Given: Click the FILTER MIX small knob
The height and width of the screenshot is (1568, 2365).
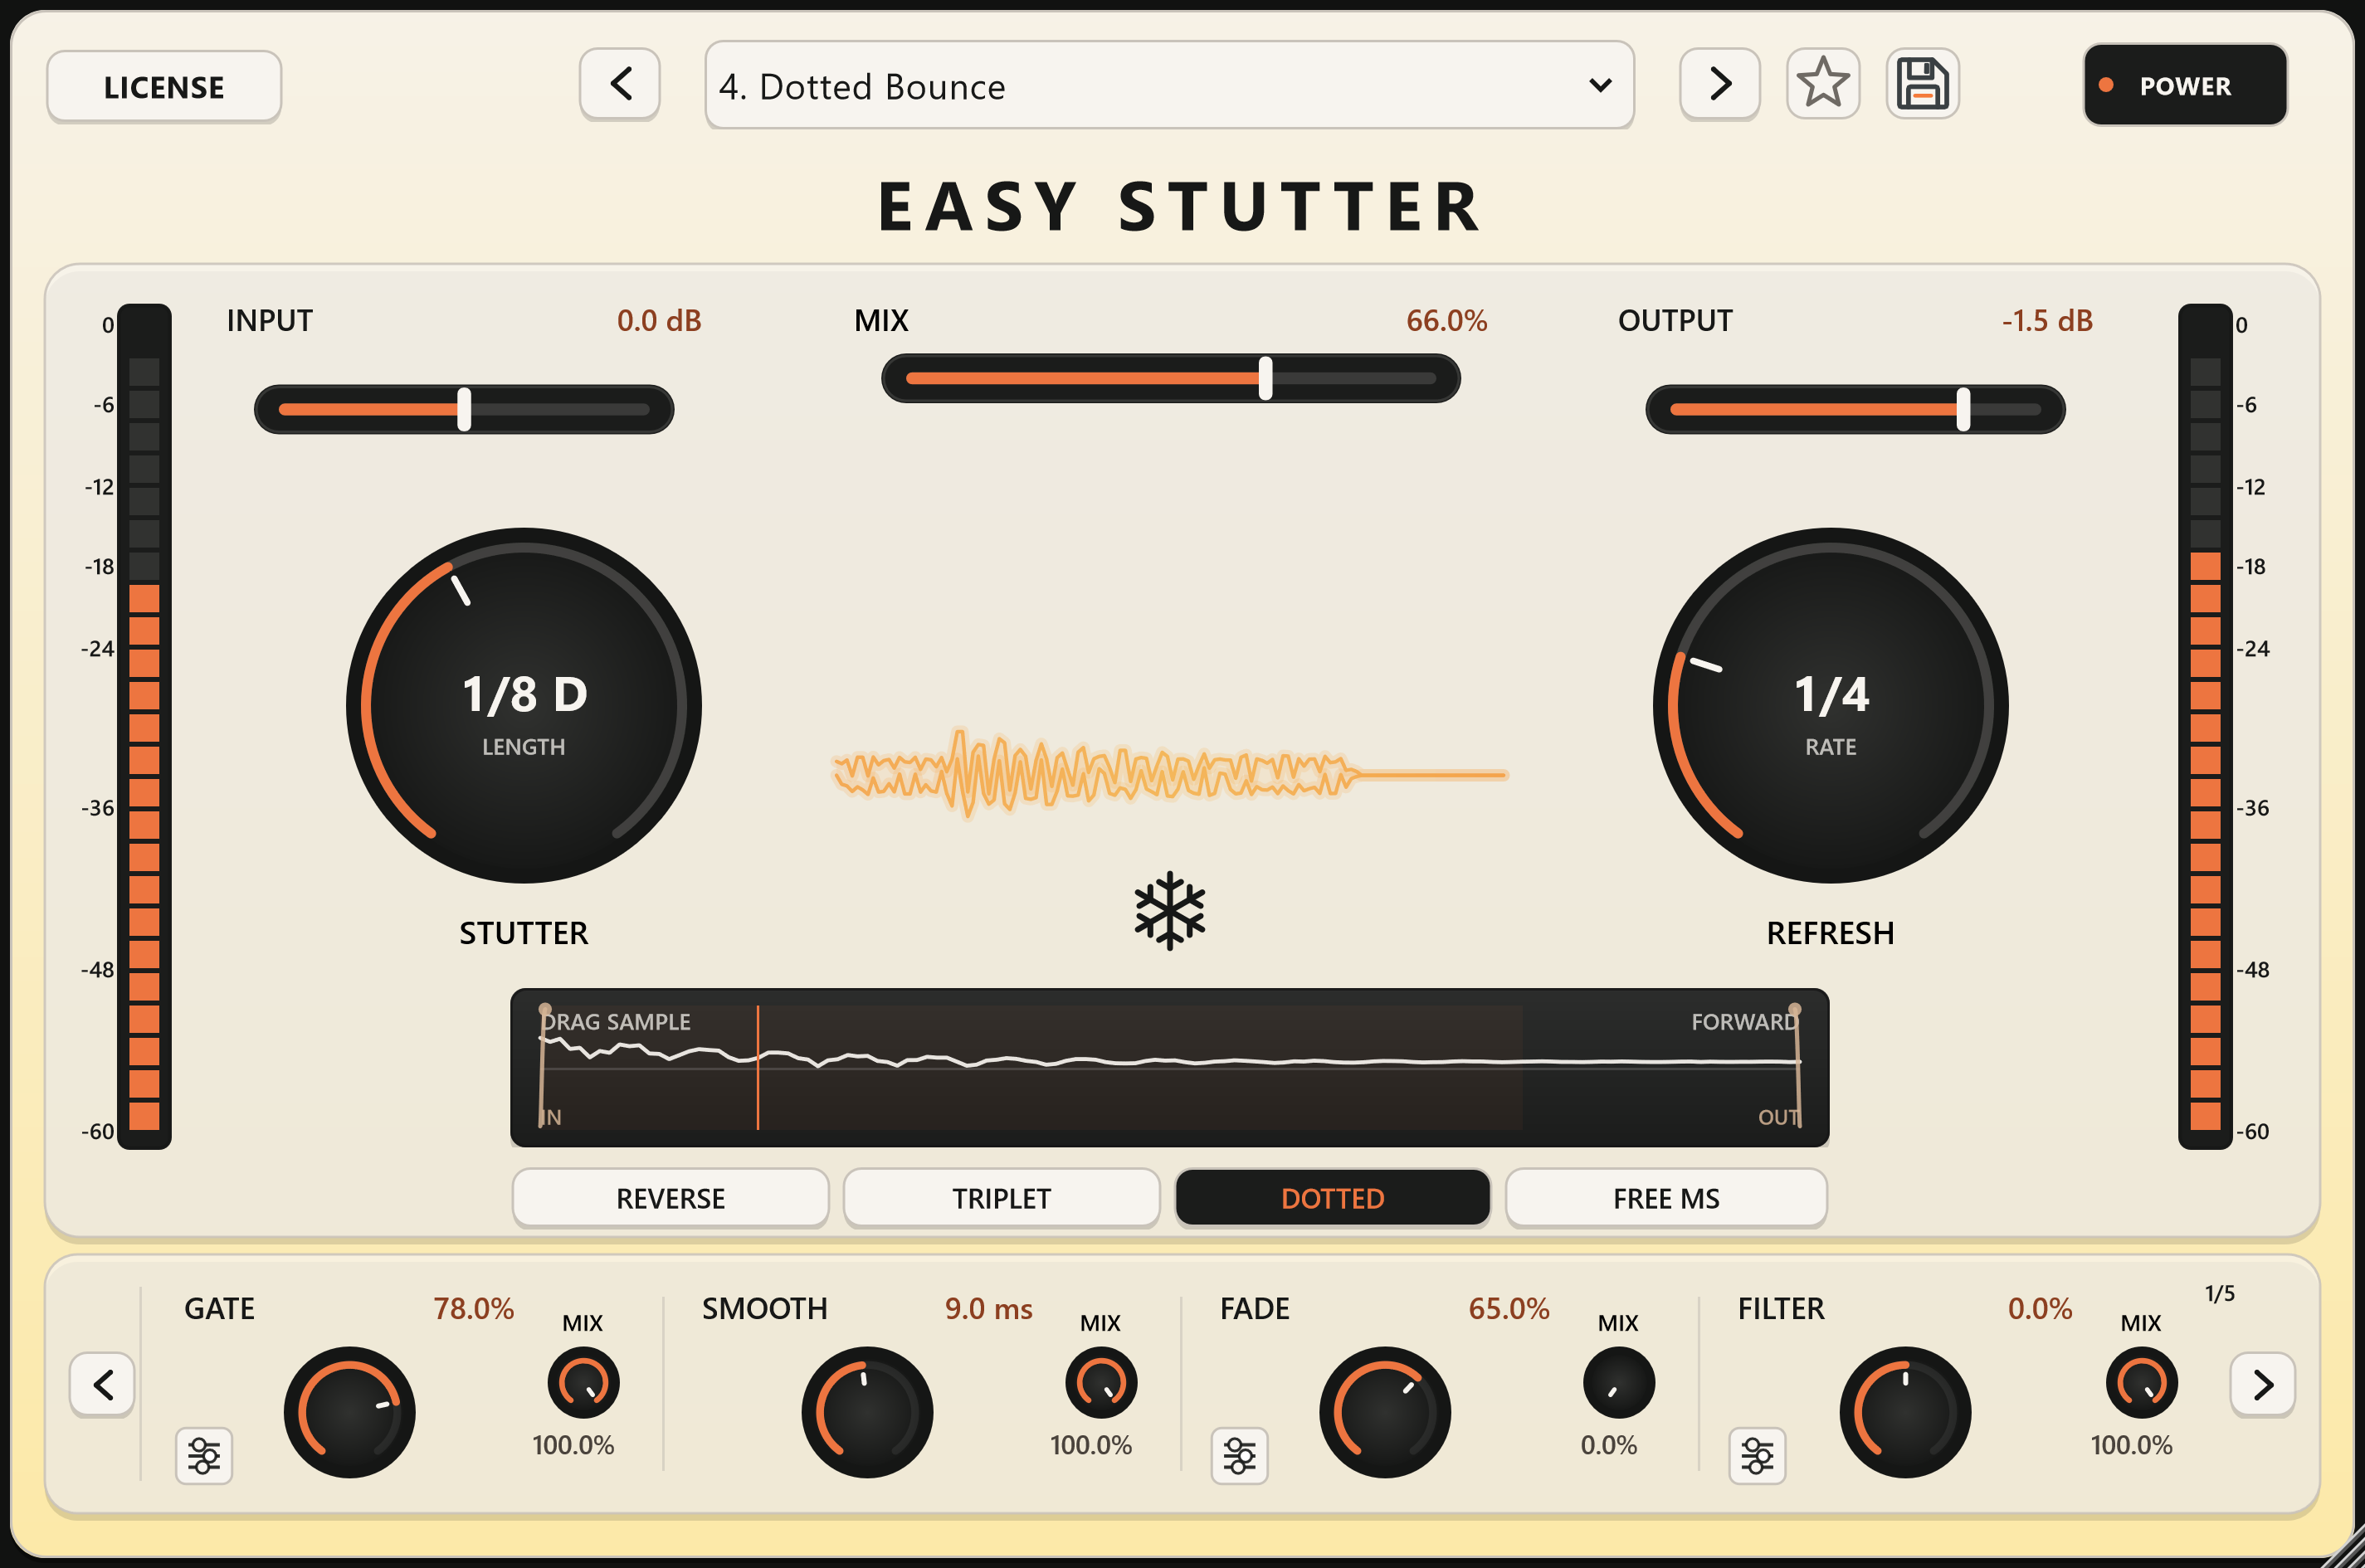Looking at the screenshot, I should pos(2142,1383).
